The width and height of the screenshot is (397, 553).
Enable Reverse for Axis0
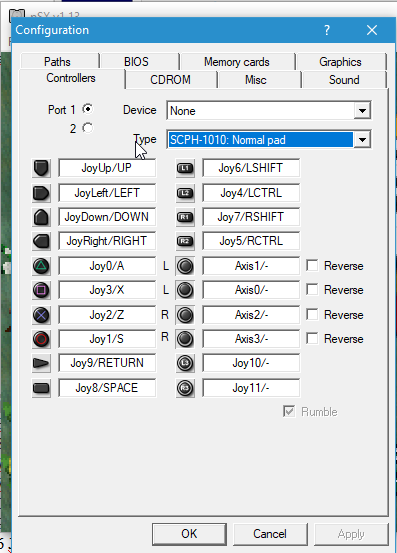tap(312, 290)
